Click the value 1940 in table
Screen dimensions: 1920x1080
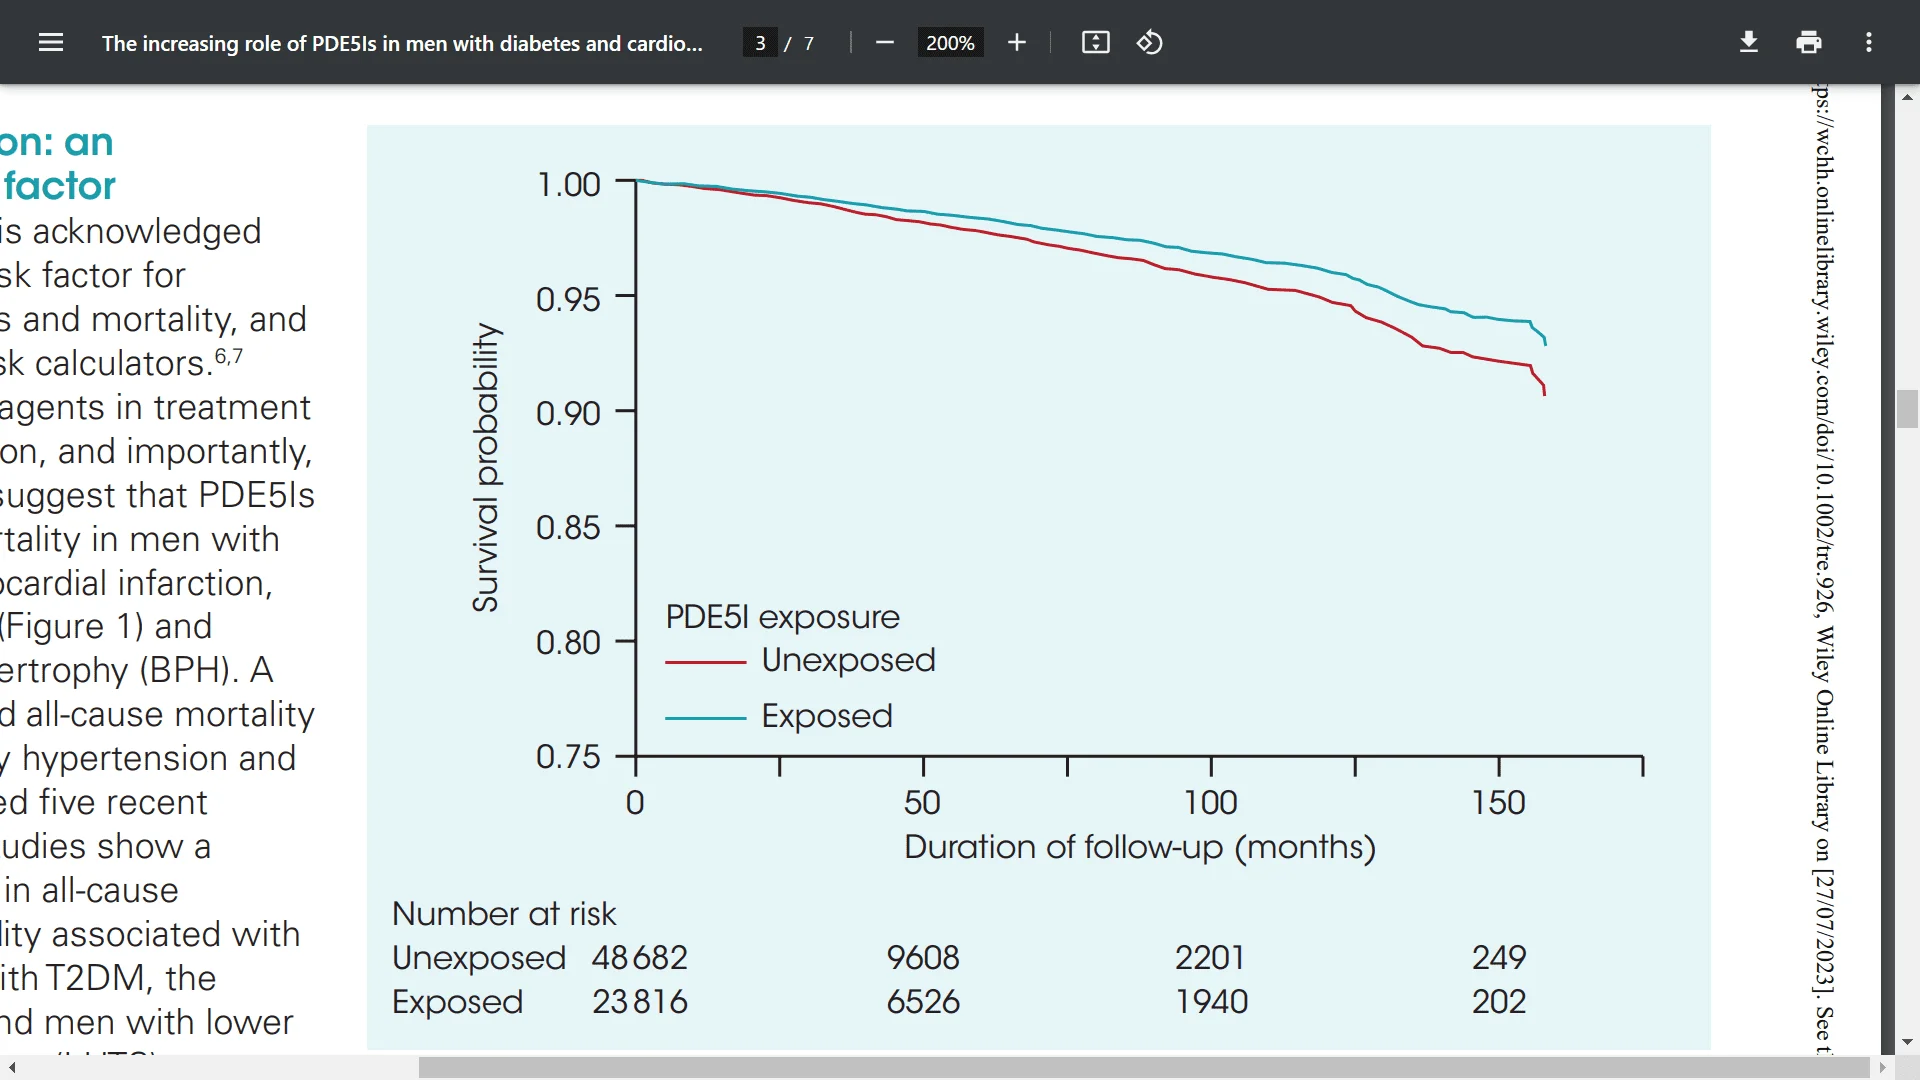tap(1211, 1001)
